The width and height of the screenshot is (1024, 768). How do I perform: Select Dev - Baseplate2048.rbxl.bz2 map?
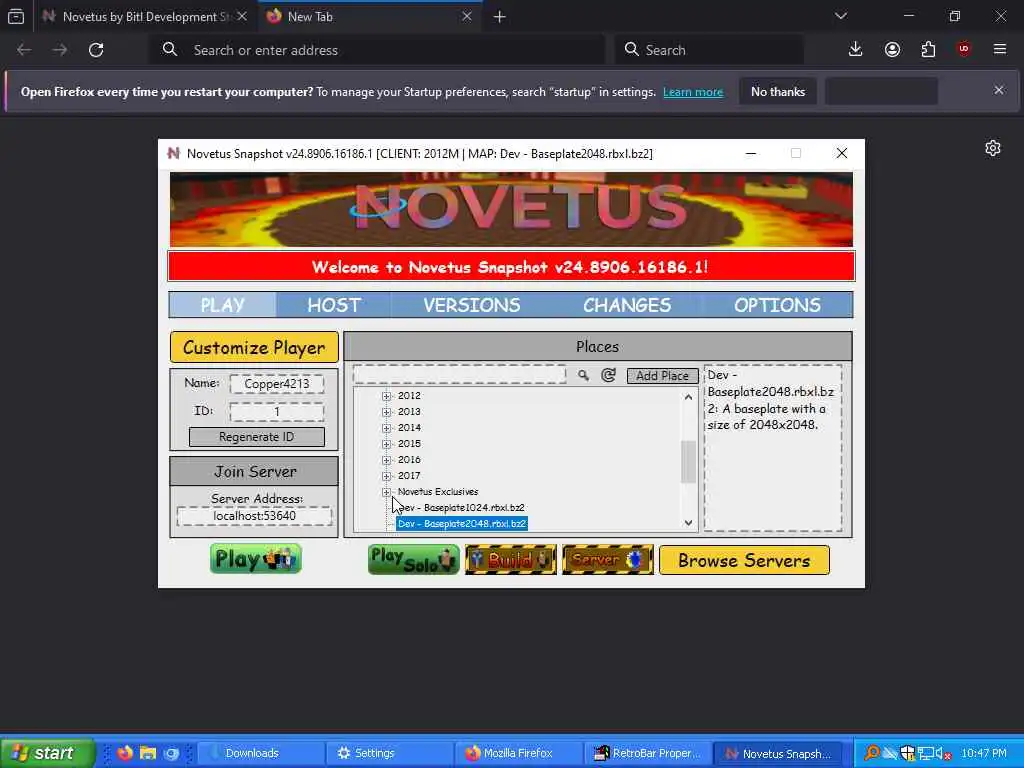coord(462,524)
